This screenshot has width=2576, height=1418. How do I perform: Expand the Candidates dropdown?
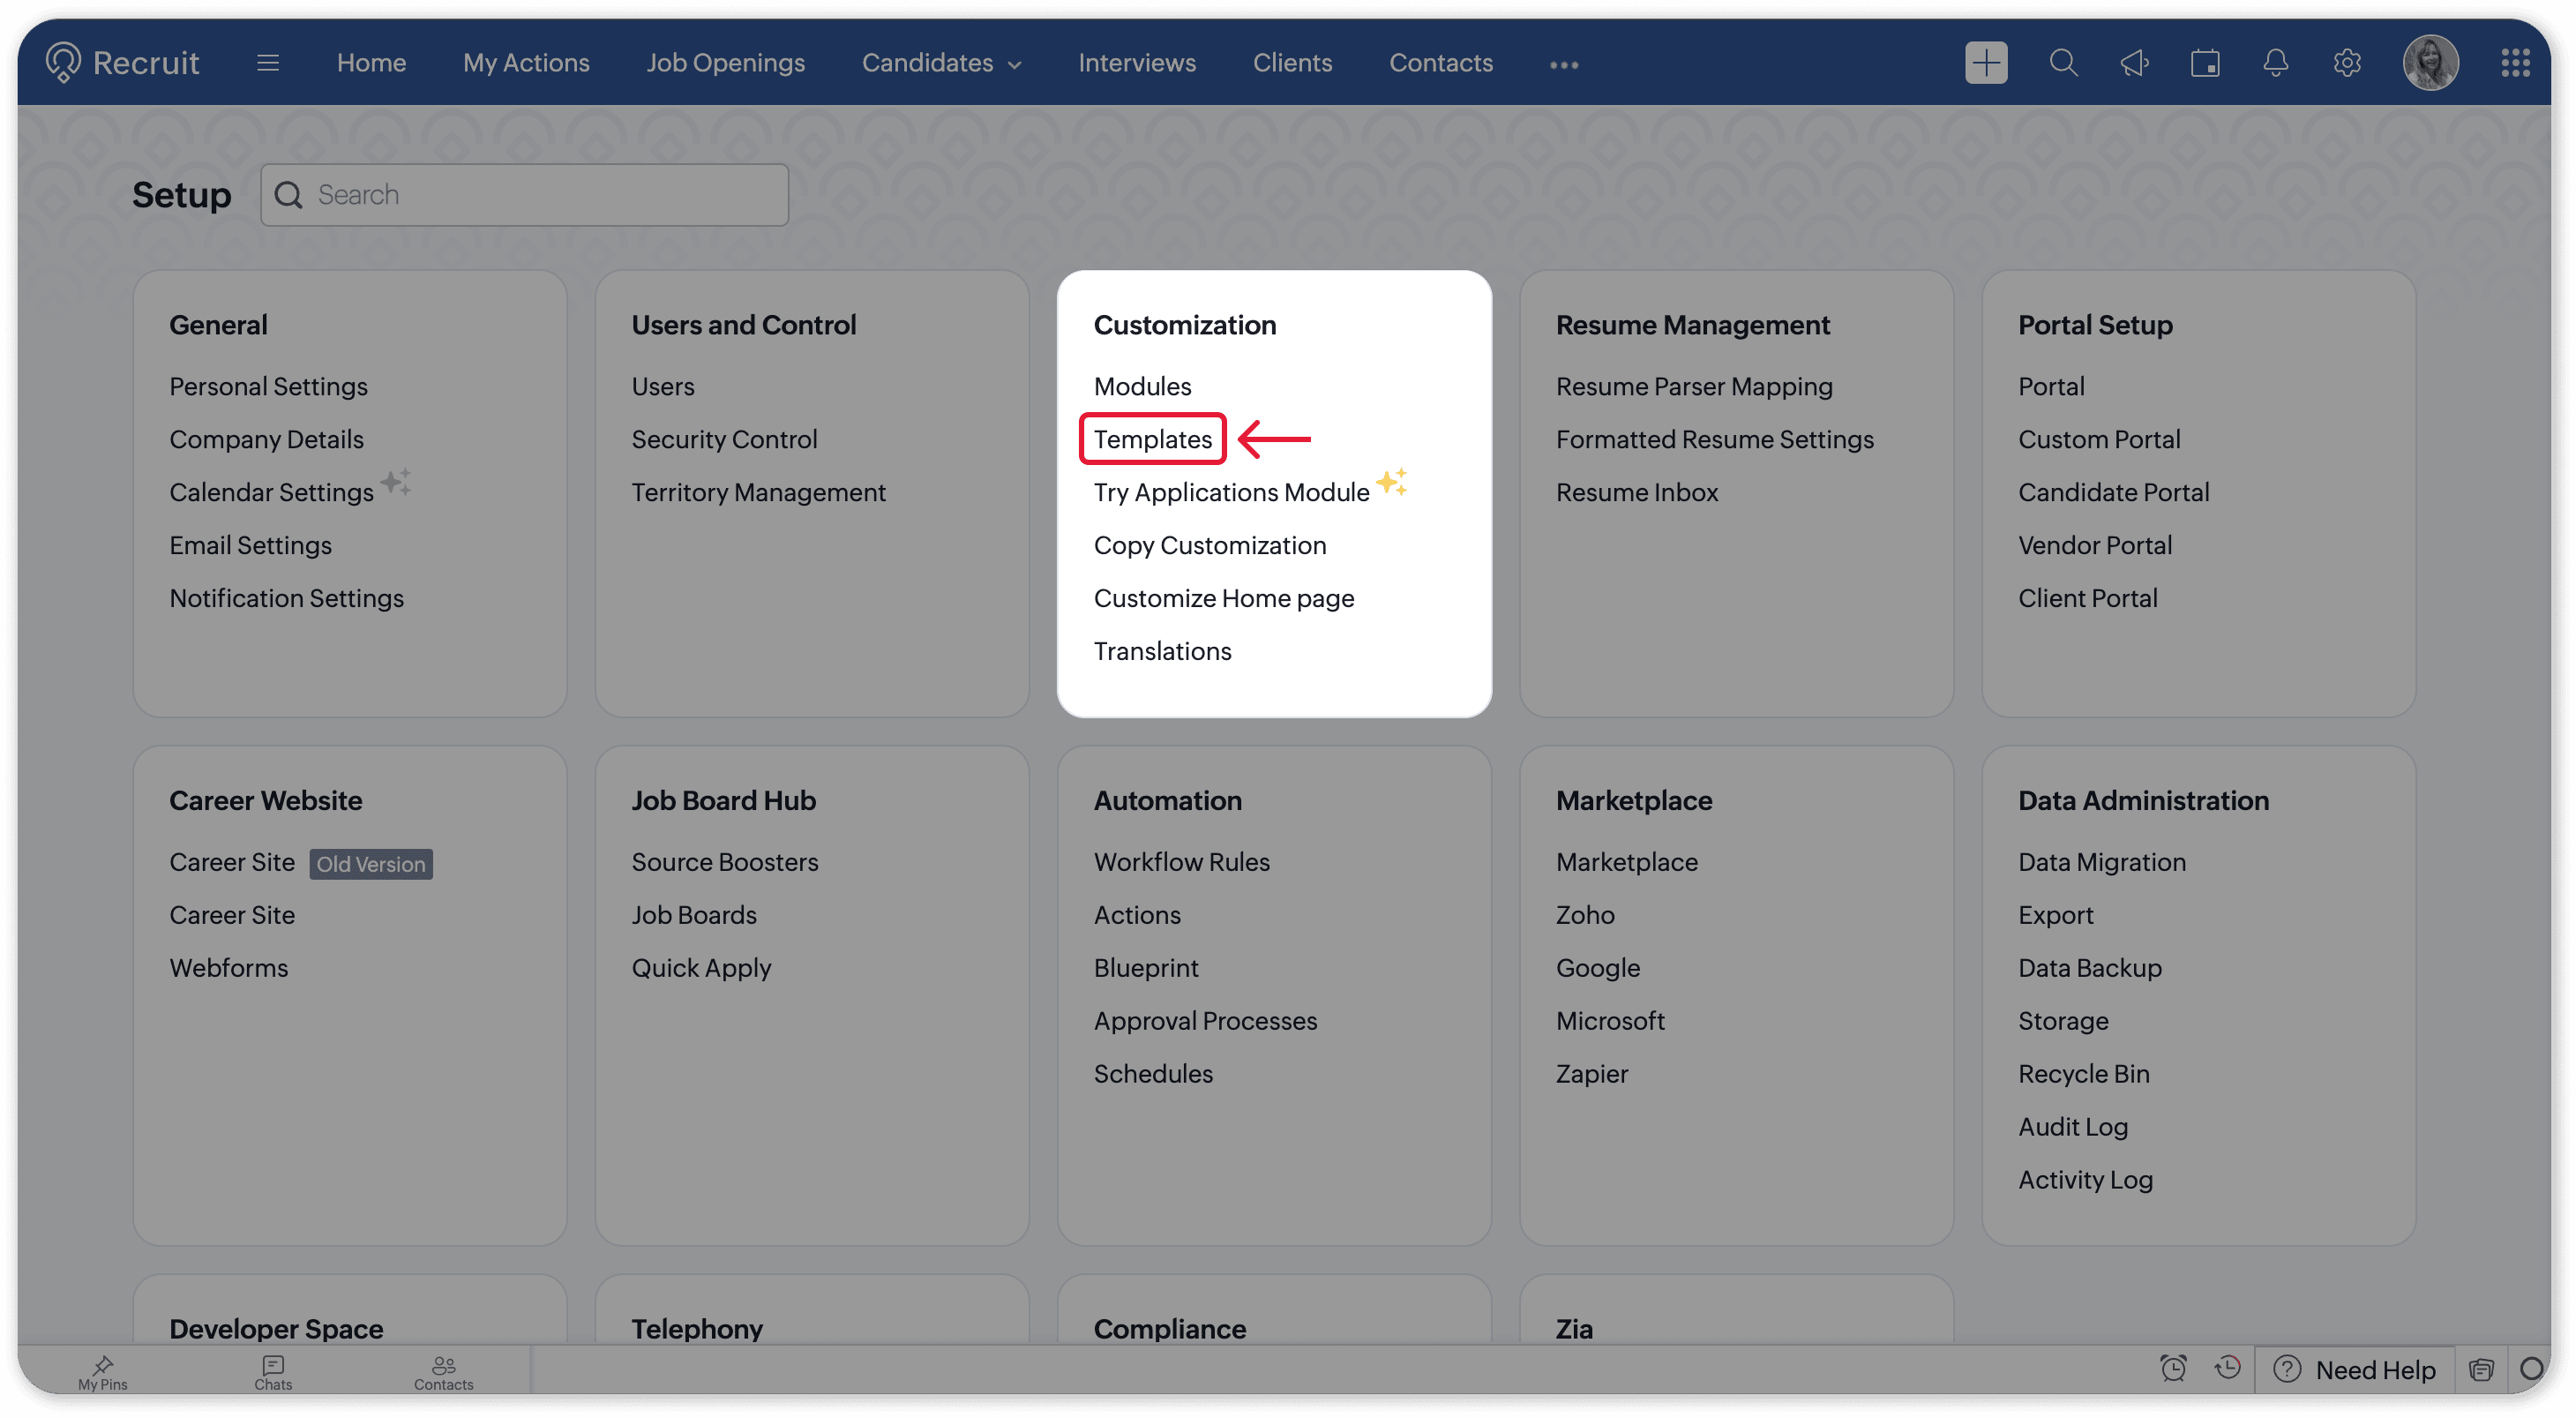[x=941, y=63]
